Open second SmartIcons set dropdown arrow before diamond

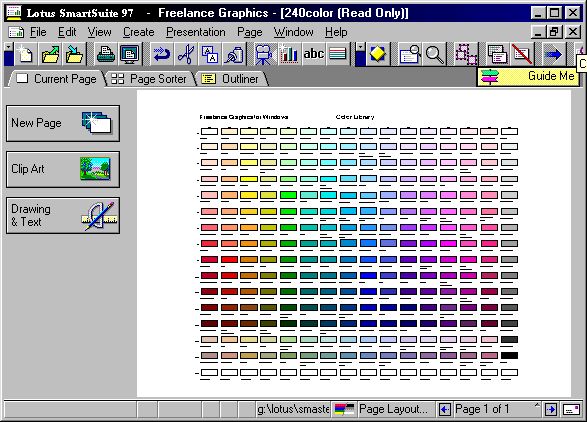click(x=360, y=48)
